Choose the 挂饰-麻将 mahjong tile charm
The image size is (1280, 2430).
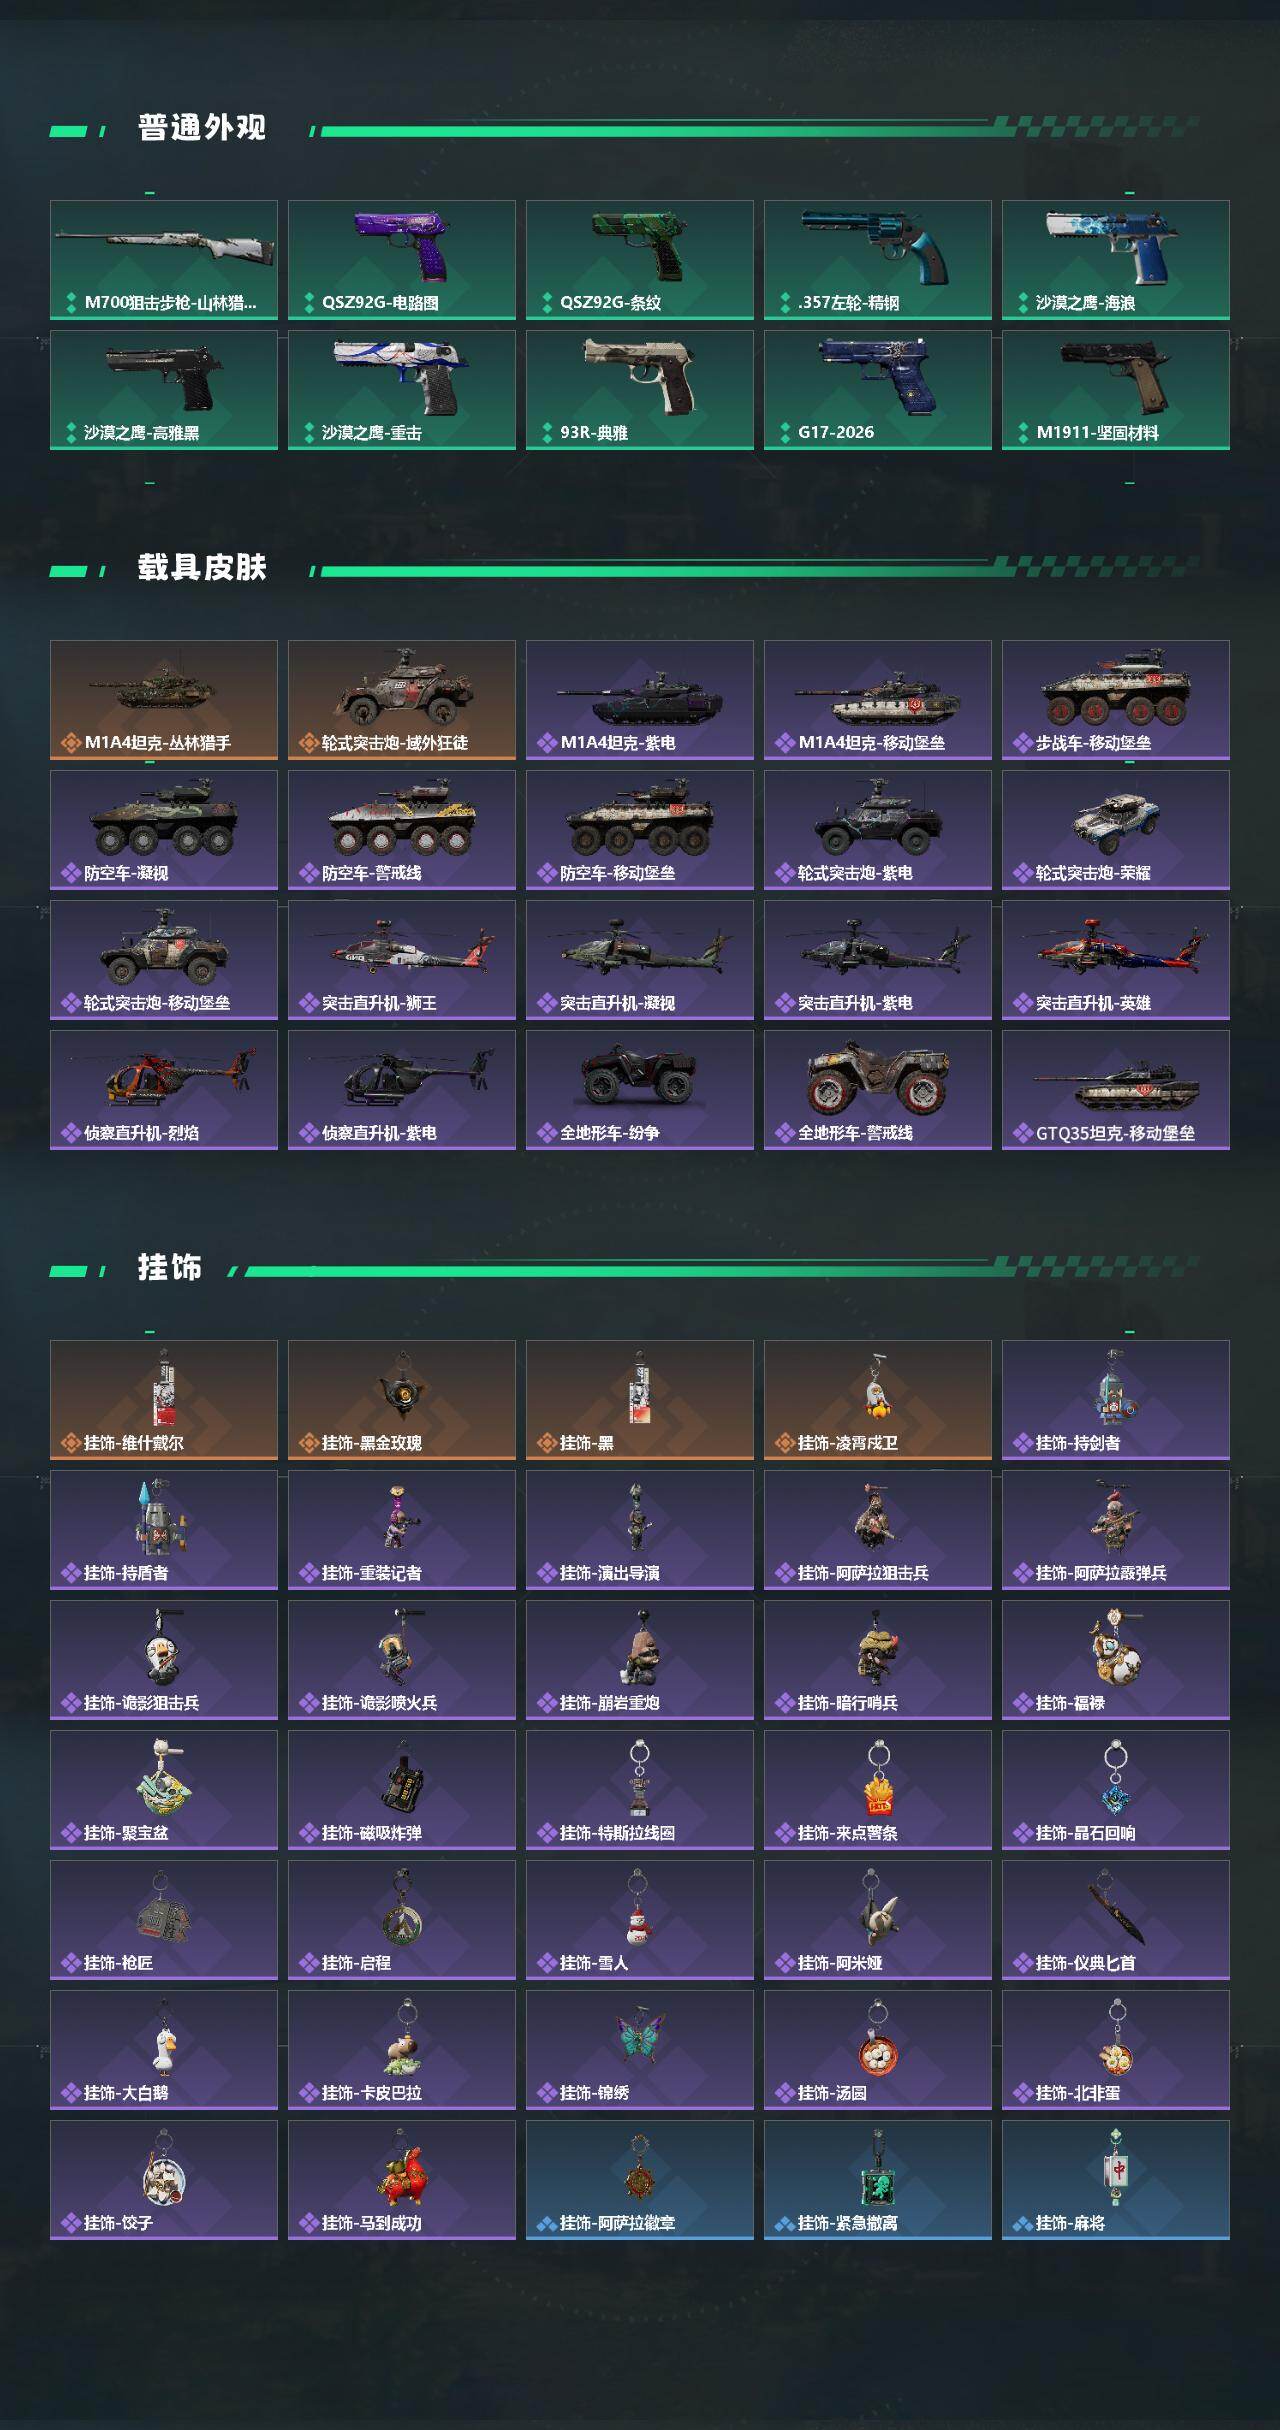[x=1116, y=2180]
